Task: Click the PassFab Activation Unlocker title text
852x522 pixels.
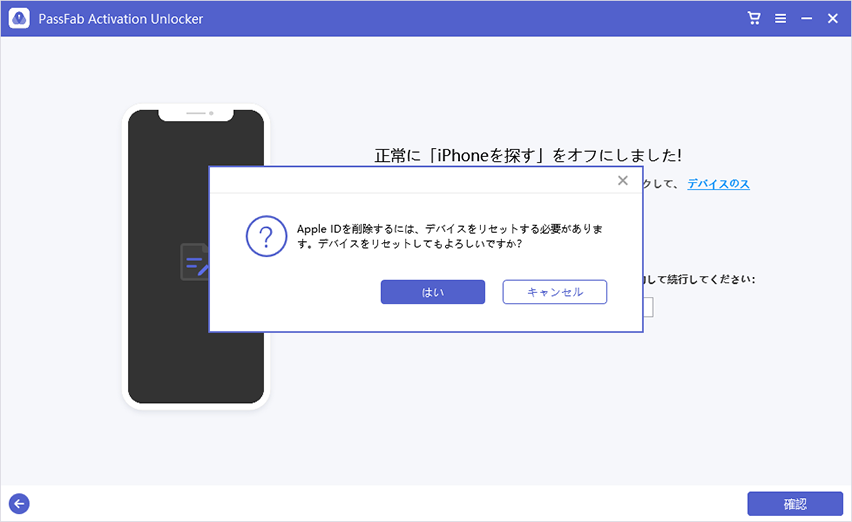Action: point(121,19)
